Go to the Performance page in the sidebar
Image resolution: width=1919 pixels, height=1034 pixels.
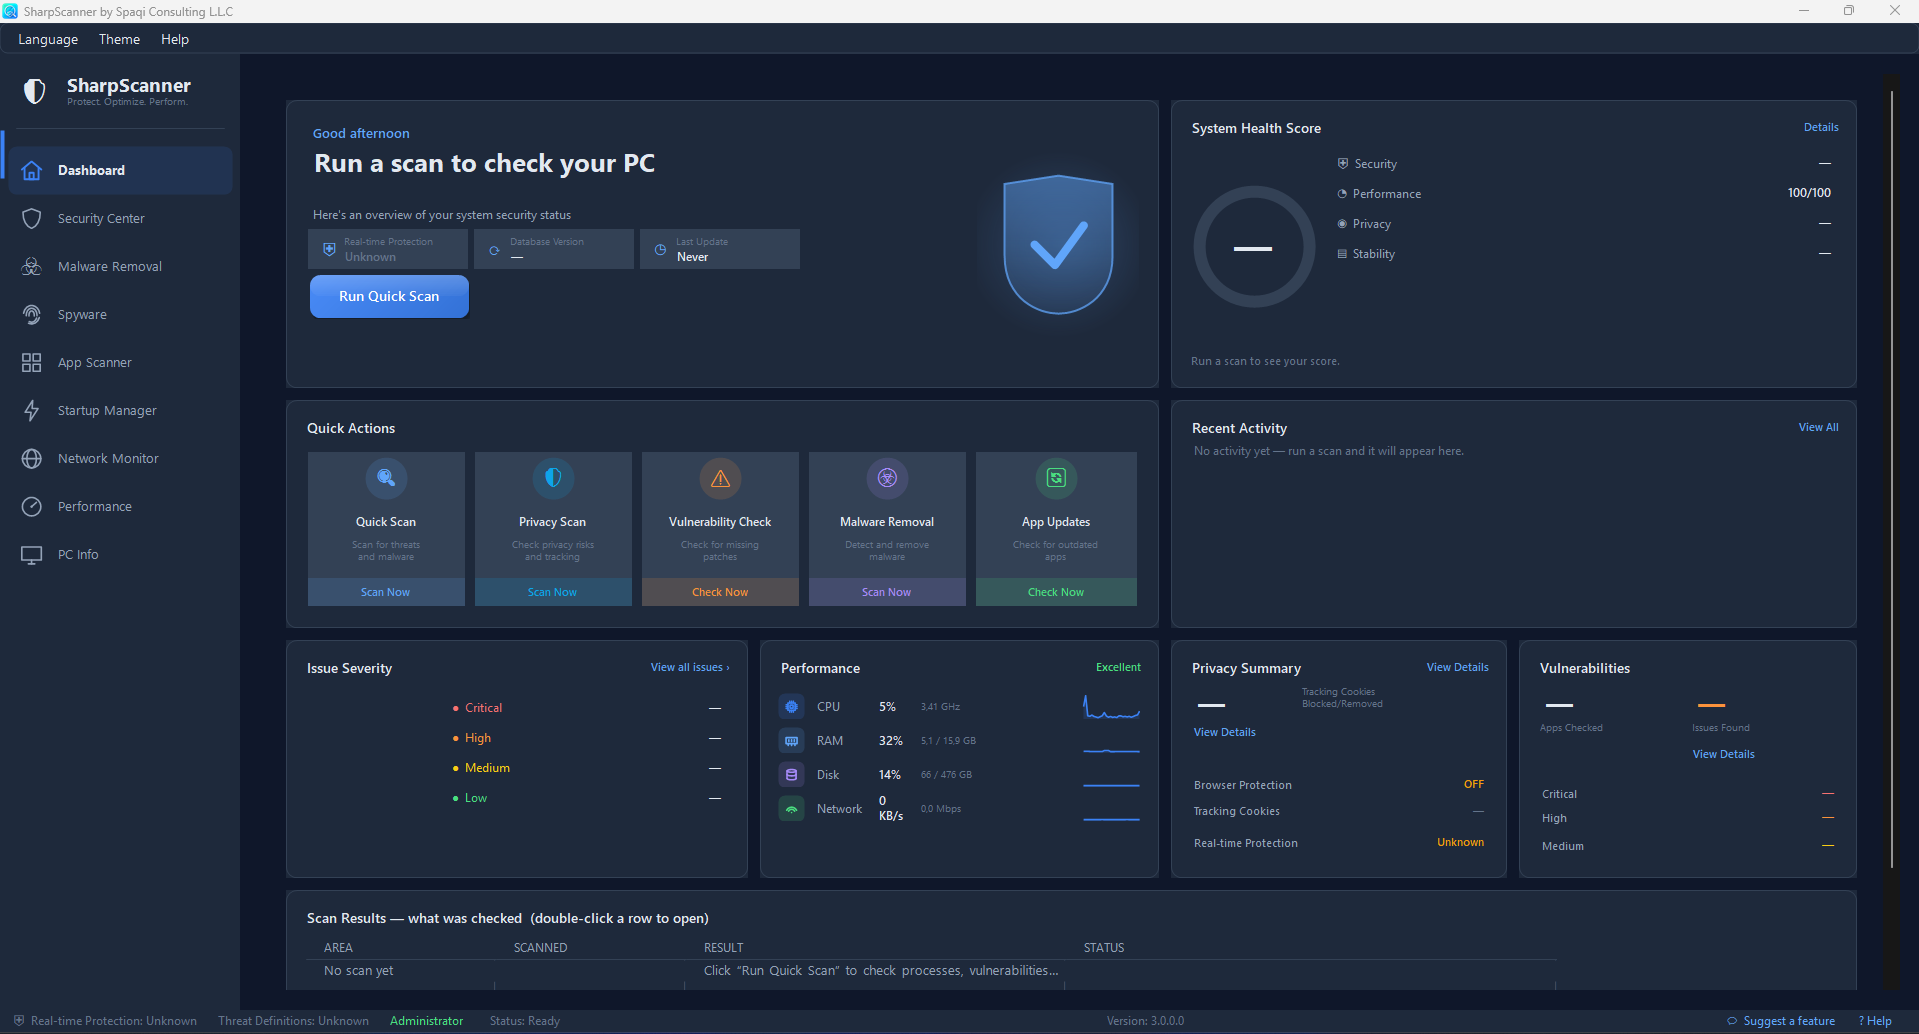point(120,506)
